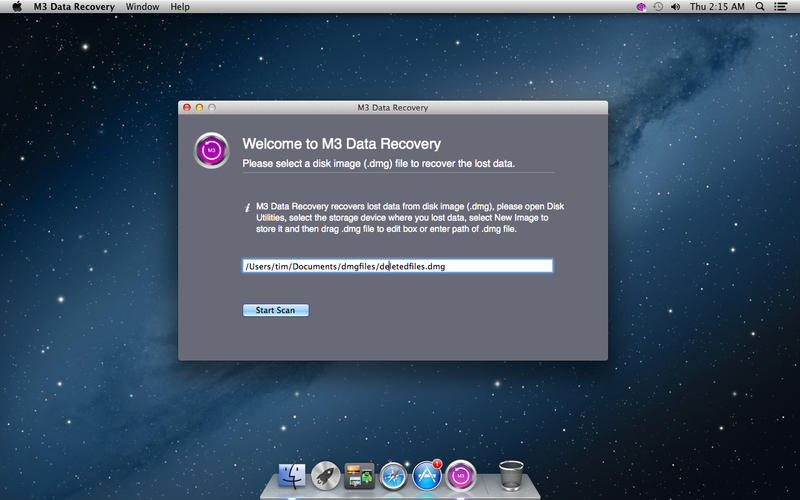Open the App Store in the Dock
Screen dimensions: 800x500
click(427, 476)
